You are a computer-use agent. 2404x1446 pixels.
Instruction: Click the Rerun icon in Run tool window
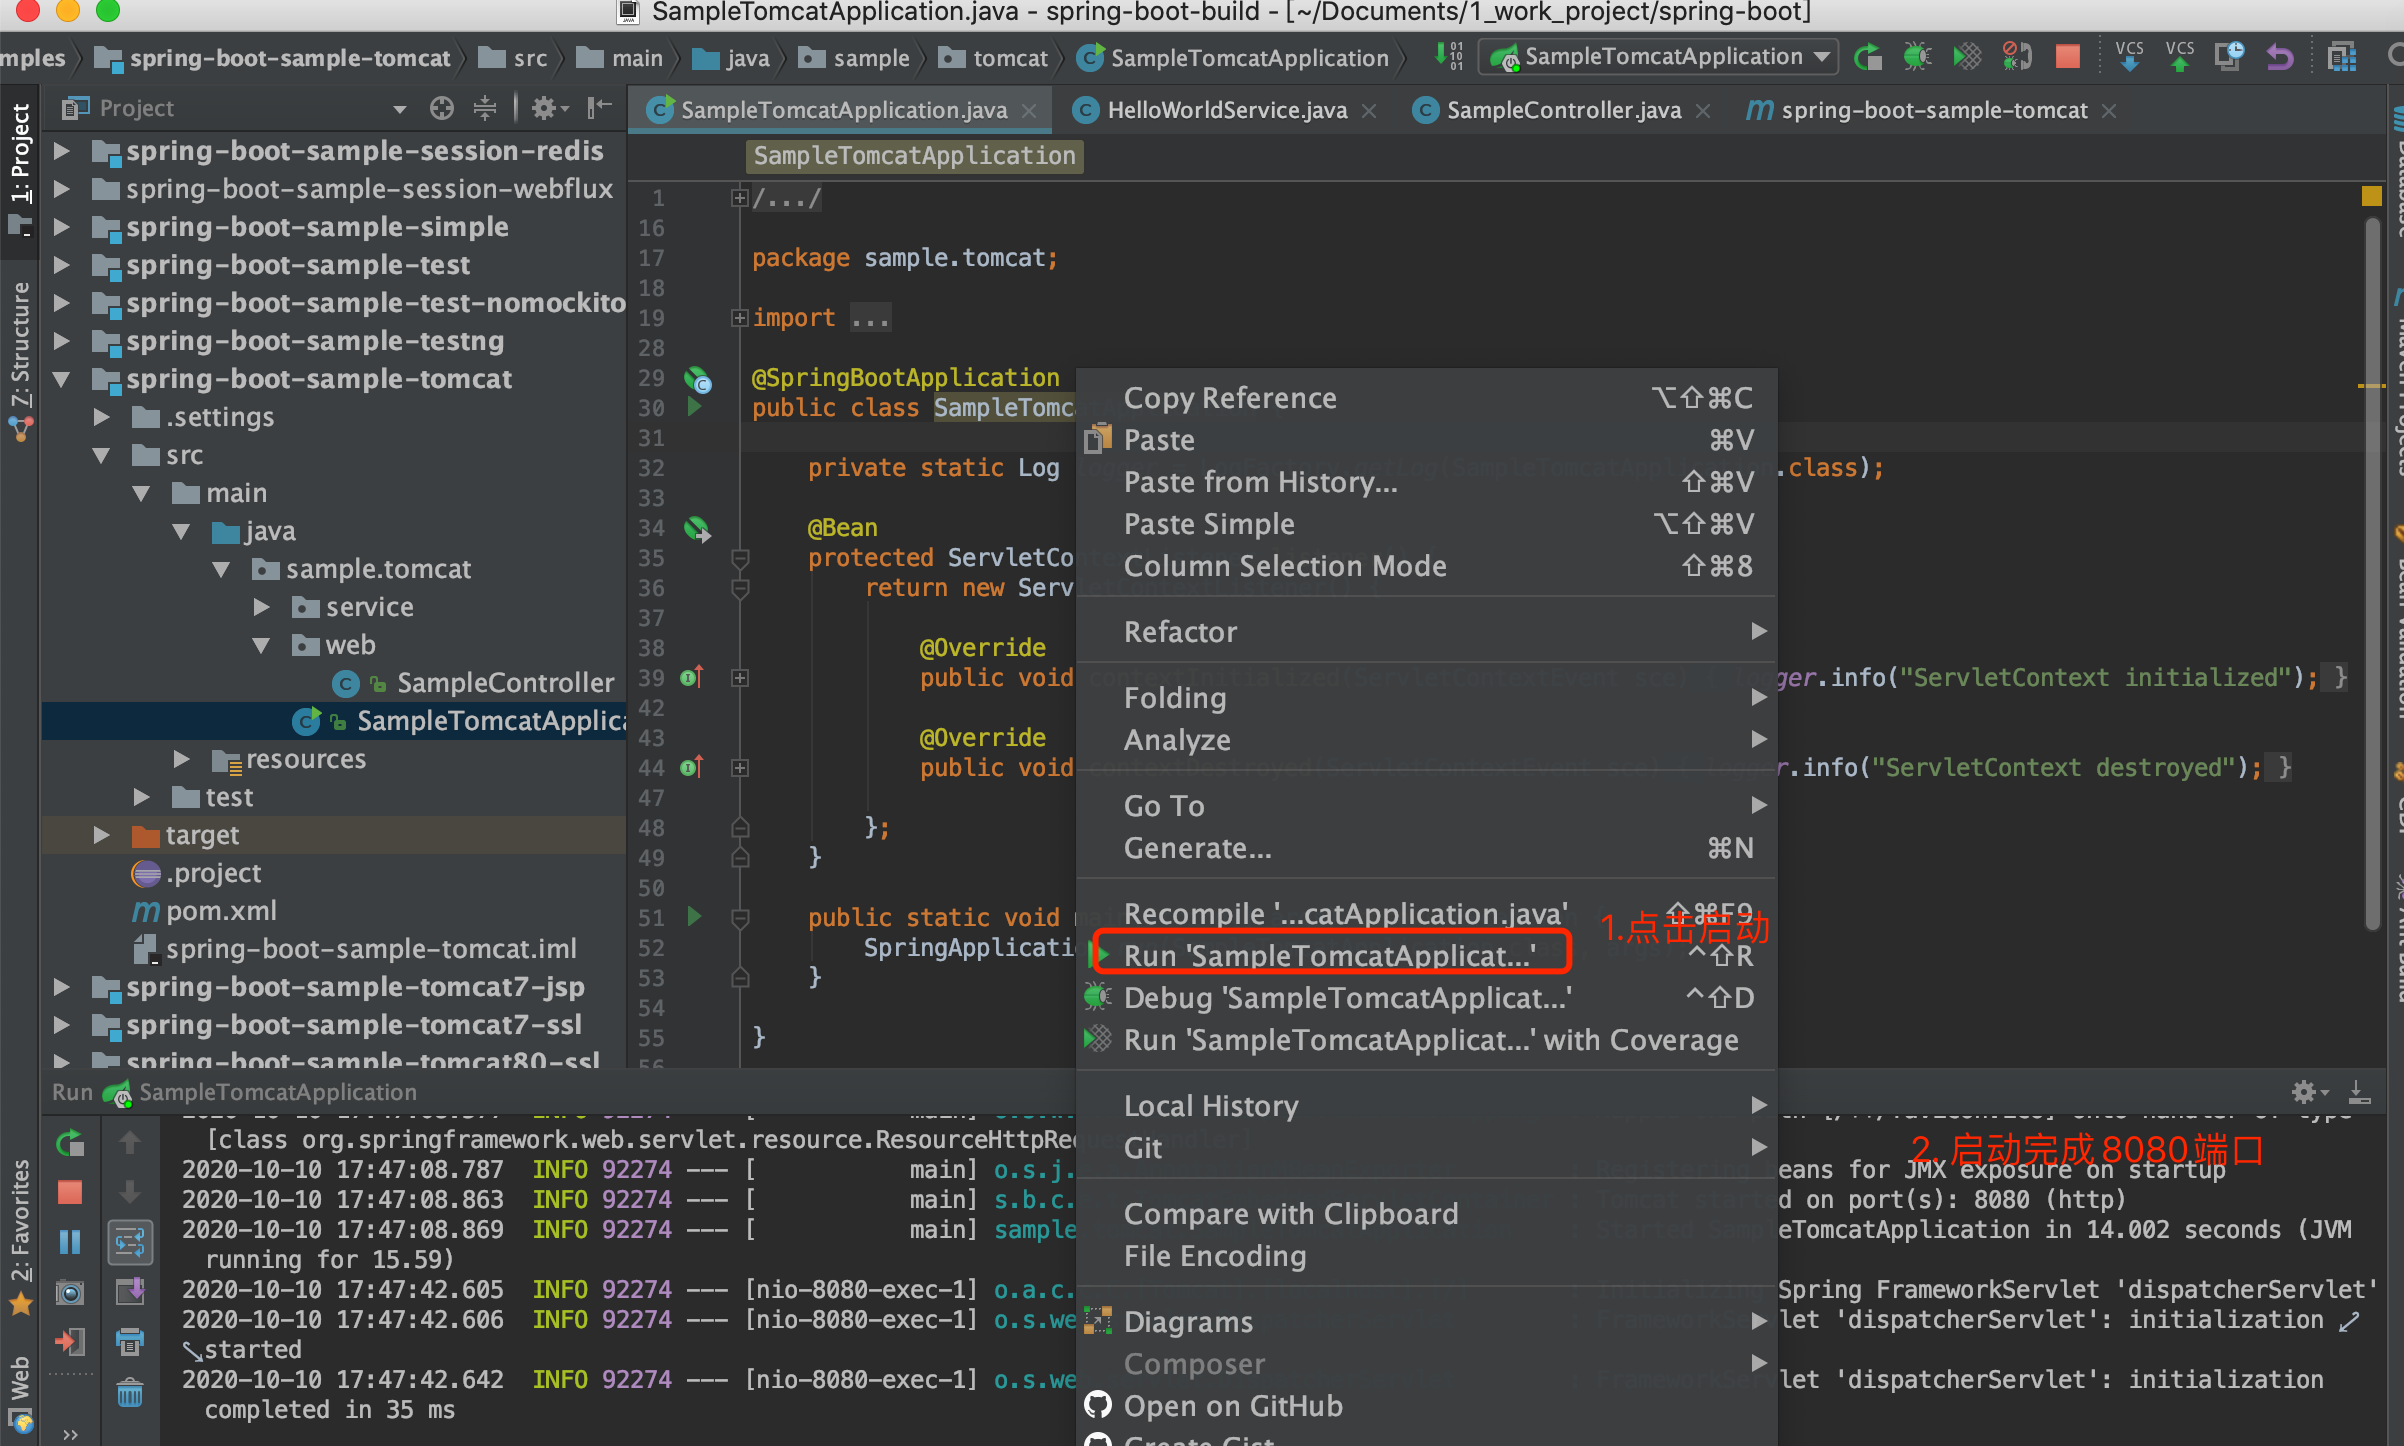tap(70, 1143)
